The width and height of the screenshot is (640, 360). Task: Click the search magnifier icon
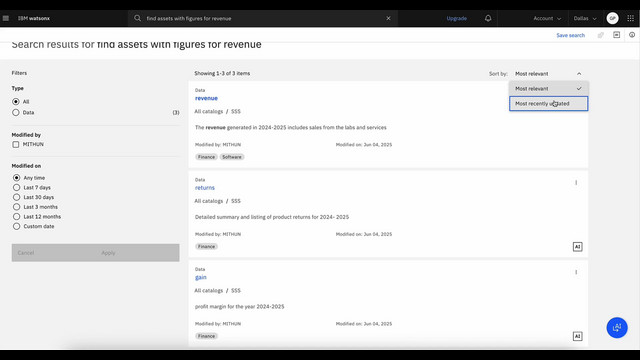coord(138,18)
